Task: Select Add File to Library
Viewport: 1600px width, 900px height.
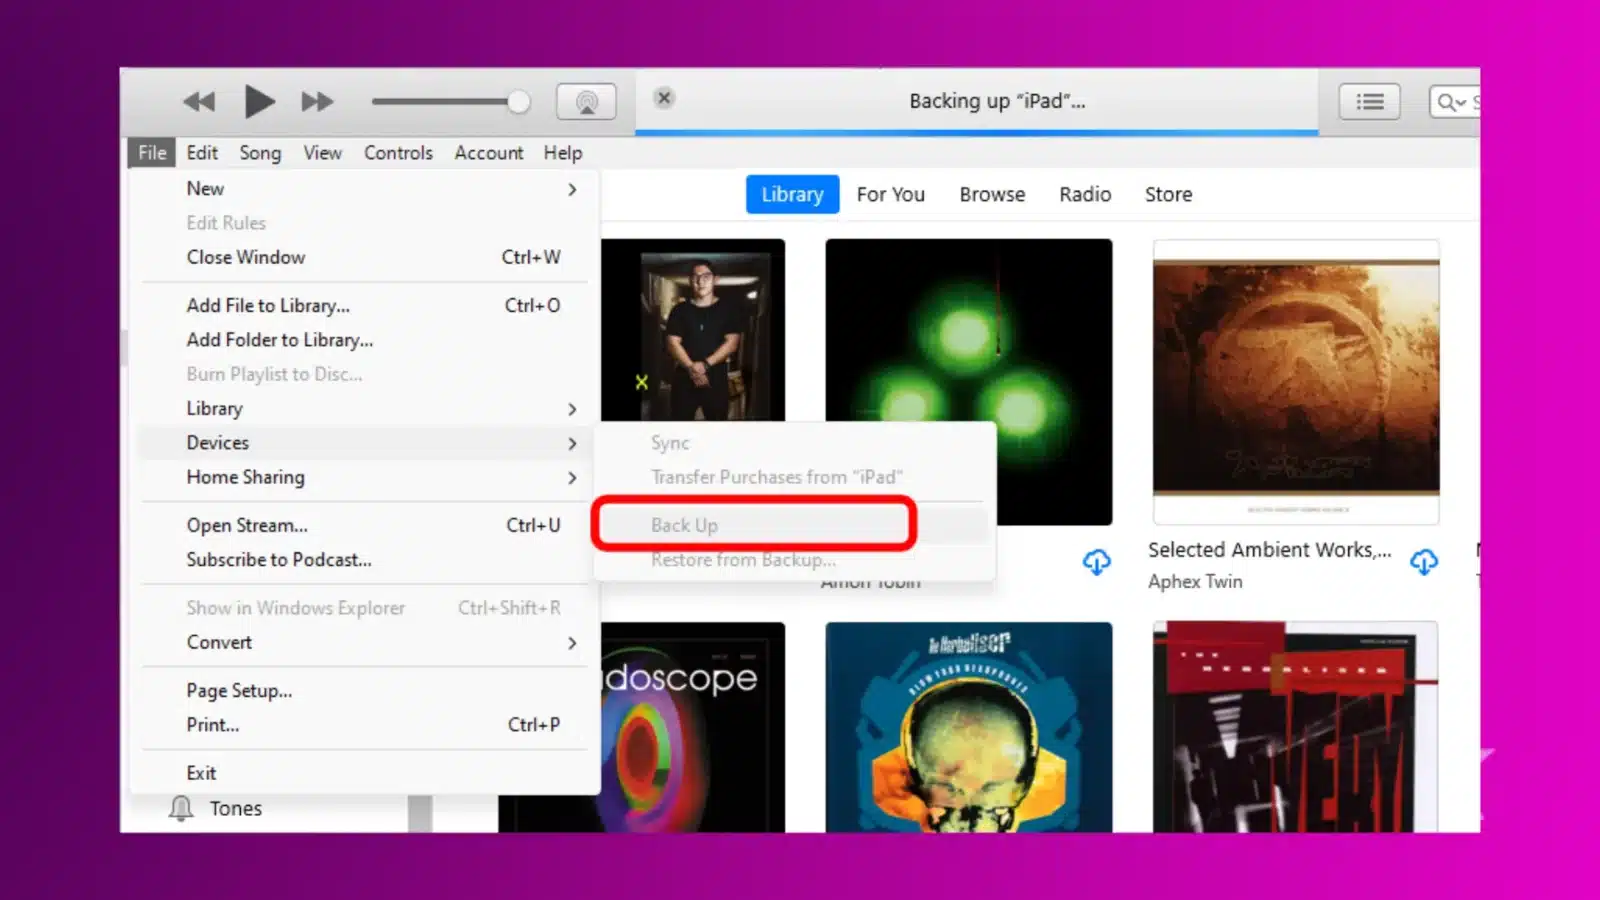Action: (x=366, y=306)
